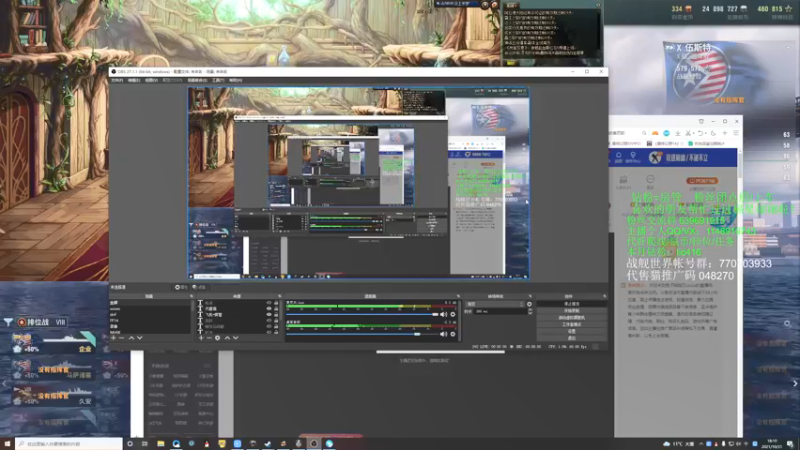Click location pin icon in page header

coord(633,157)
